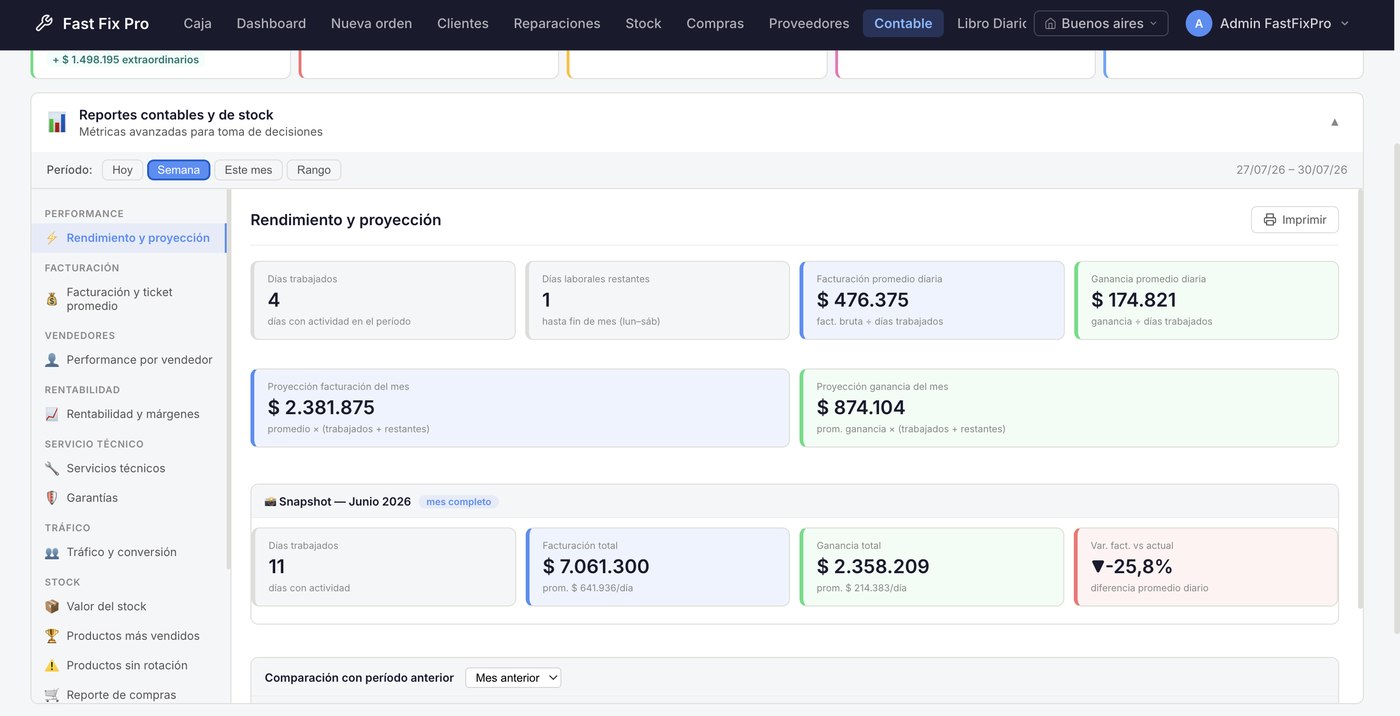Click the shield icon of Garantías
1400x716 pixels.
tap(52, 498)
